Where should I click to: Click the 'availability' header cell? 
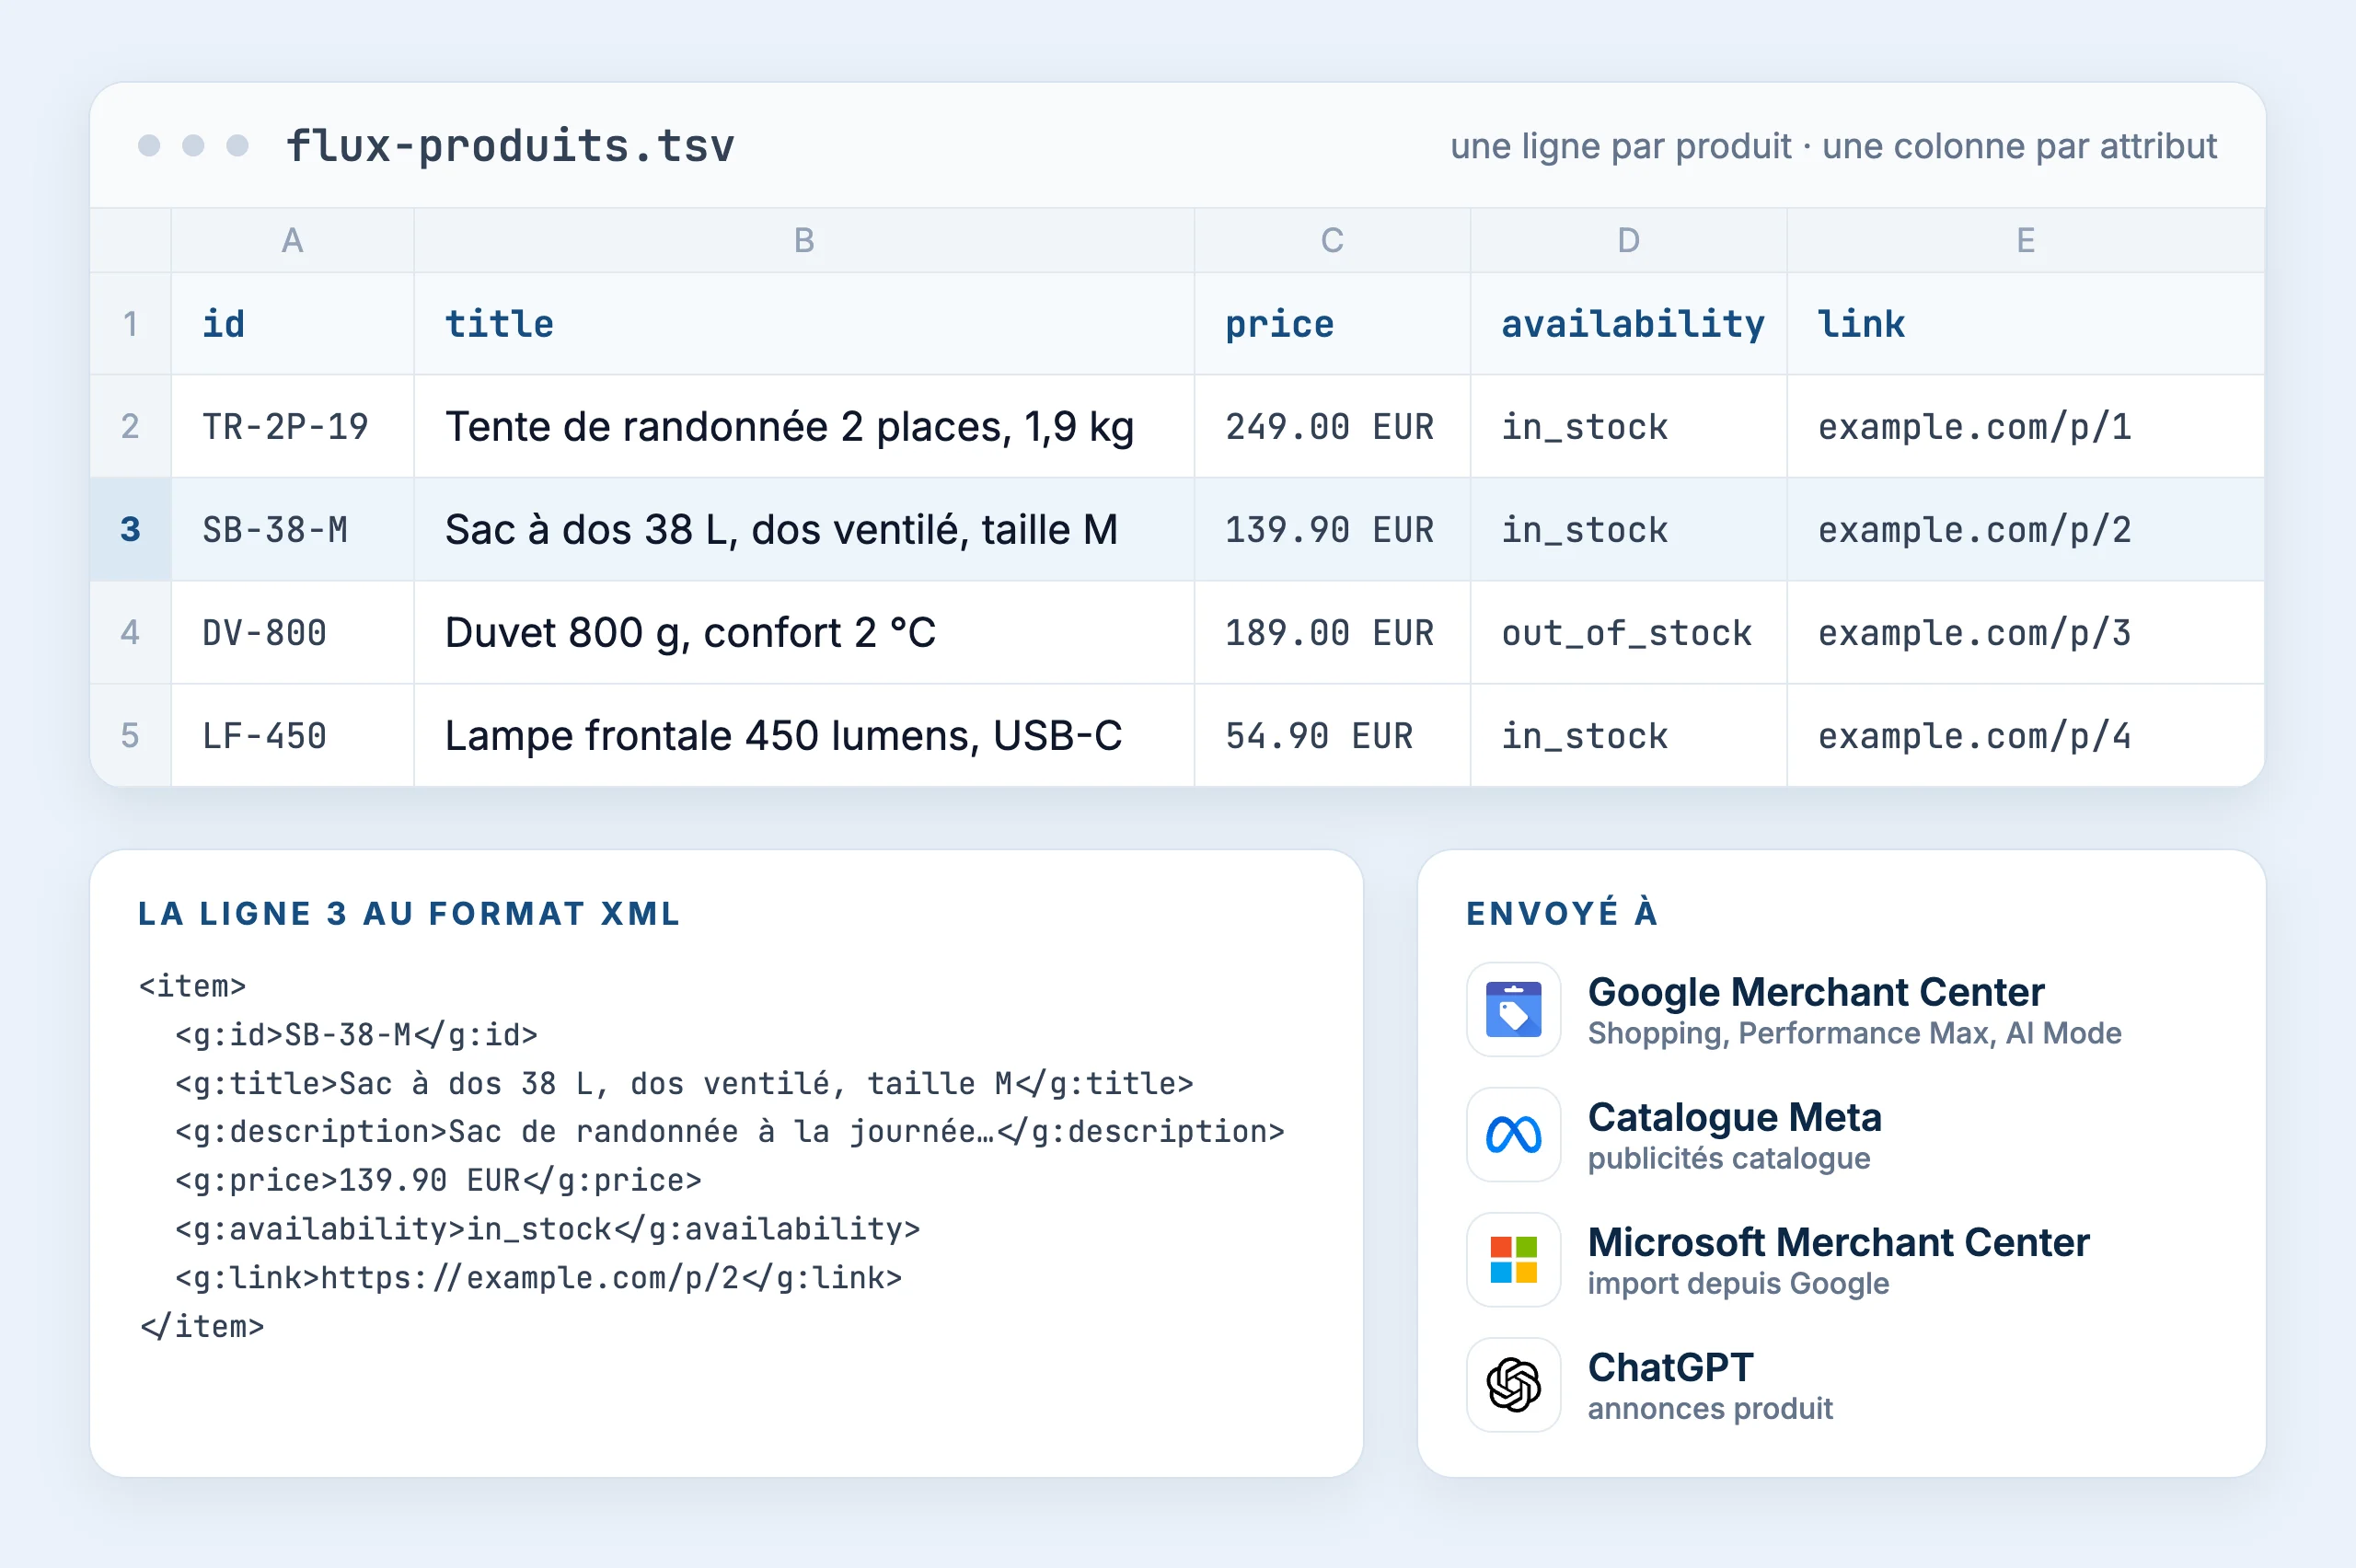(1628, 324)
